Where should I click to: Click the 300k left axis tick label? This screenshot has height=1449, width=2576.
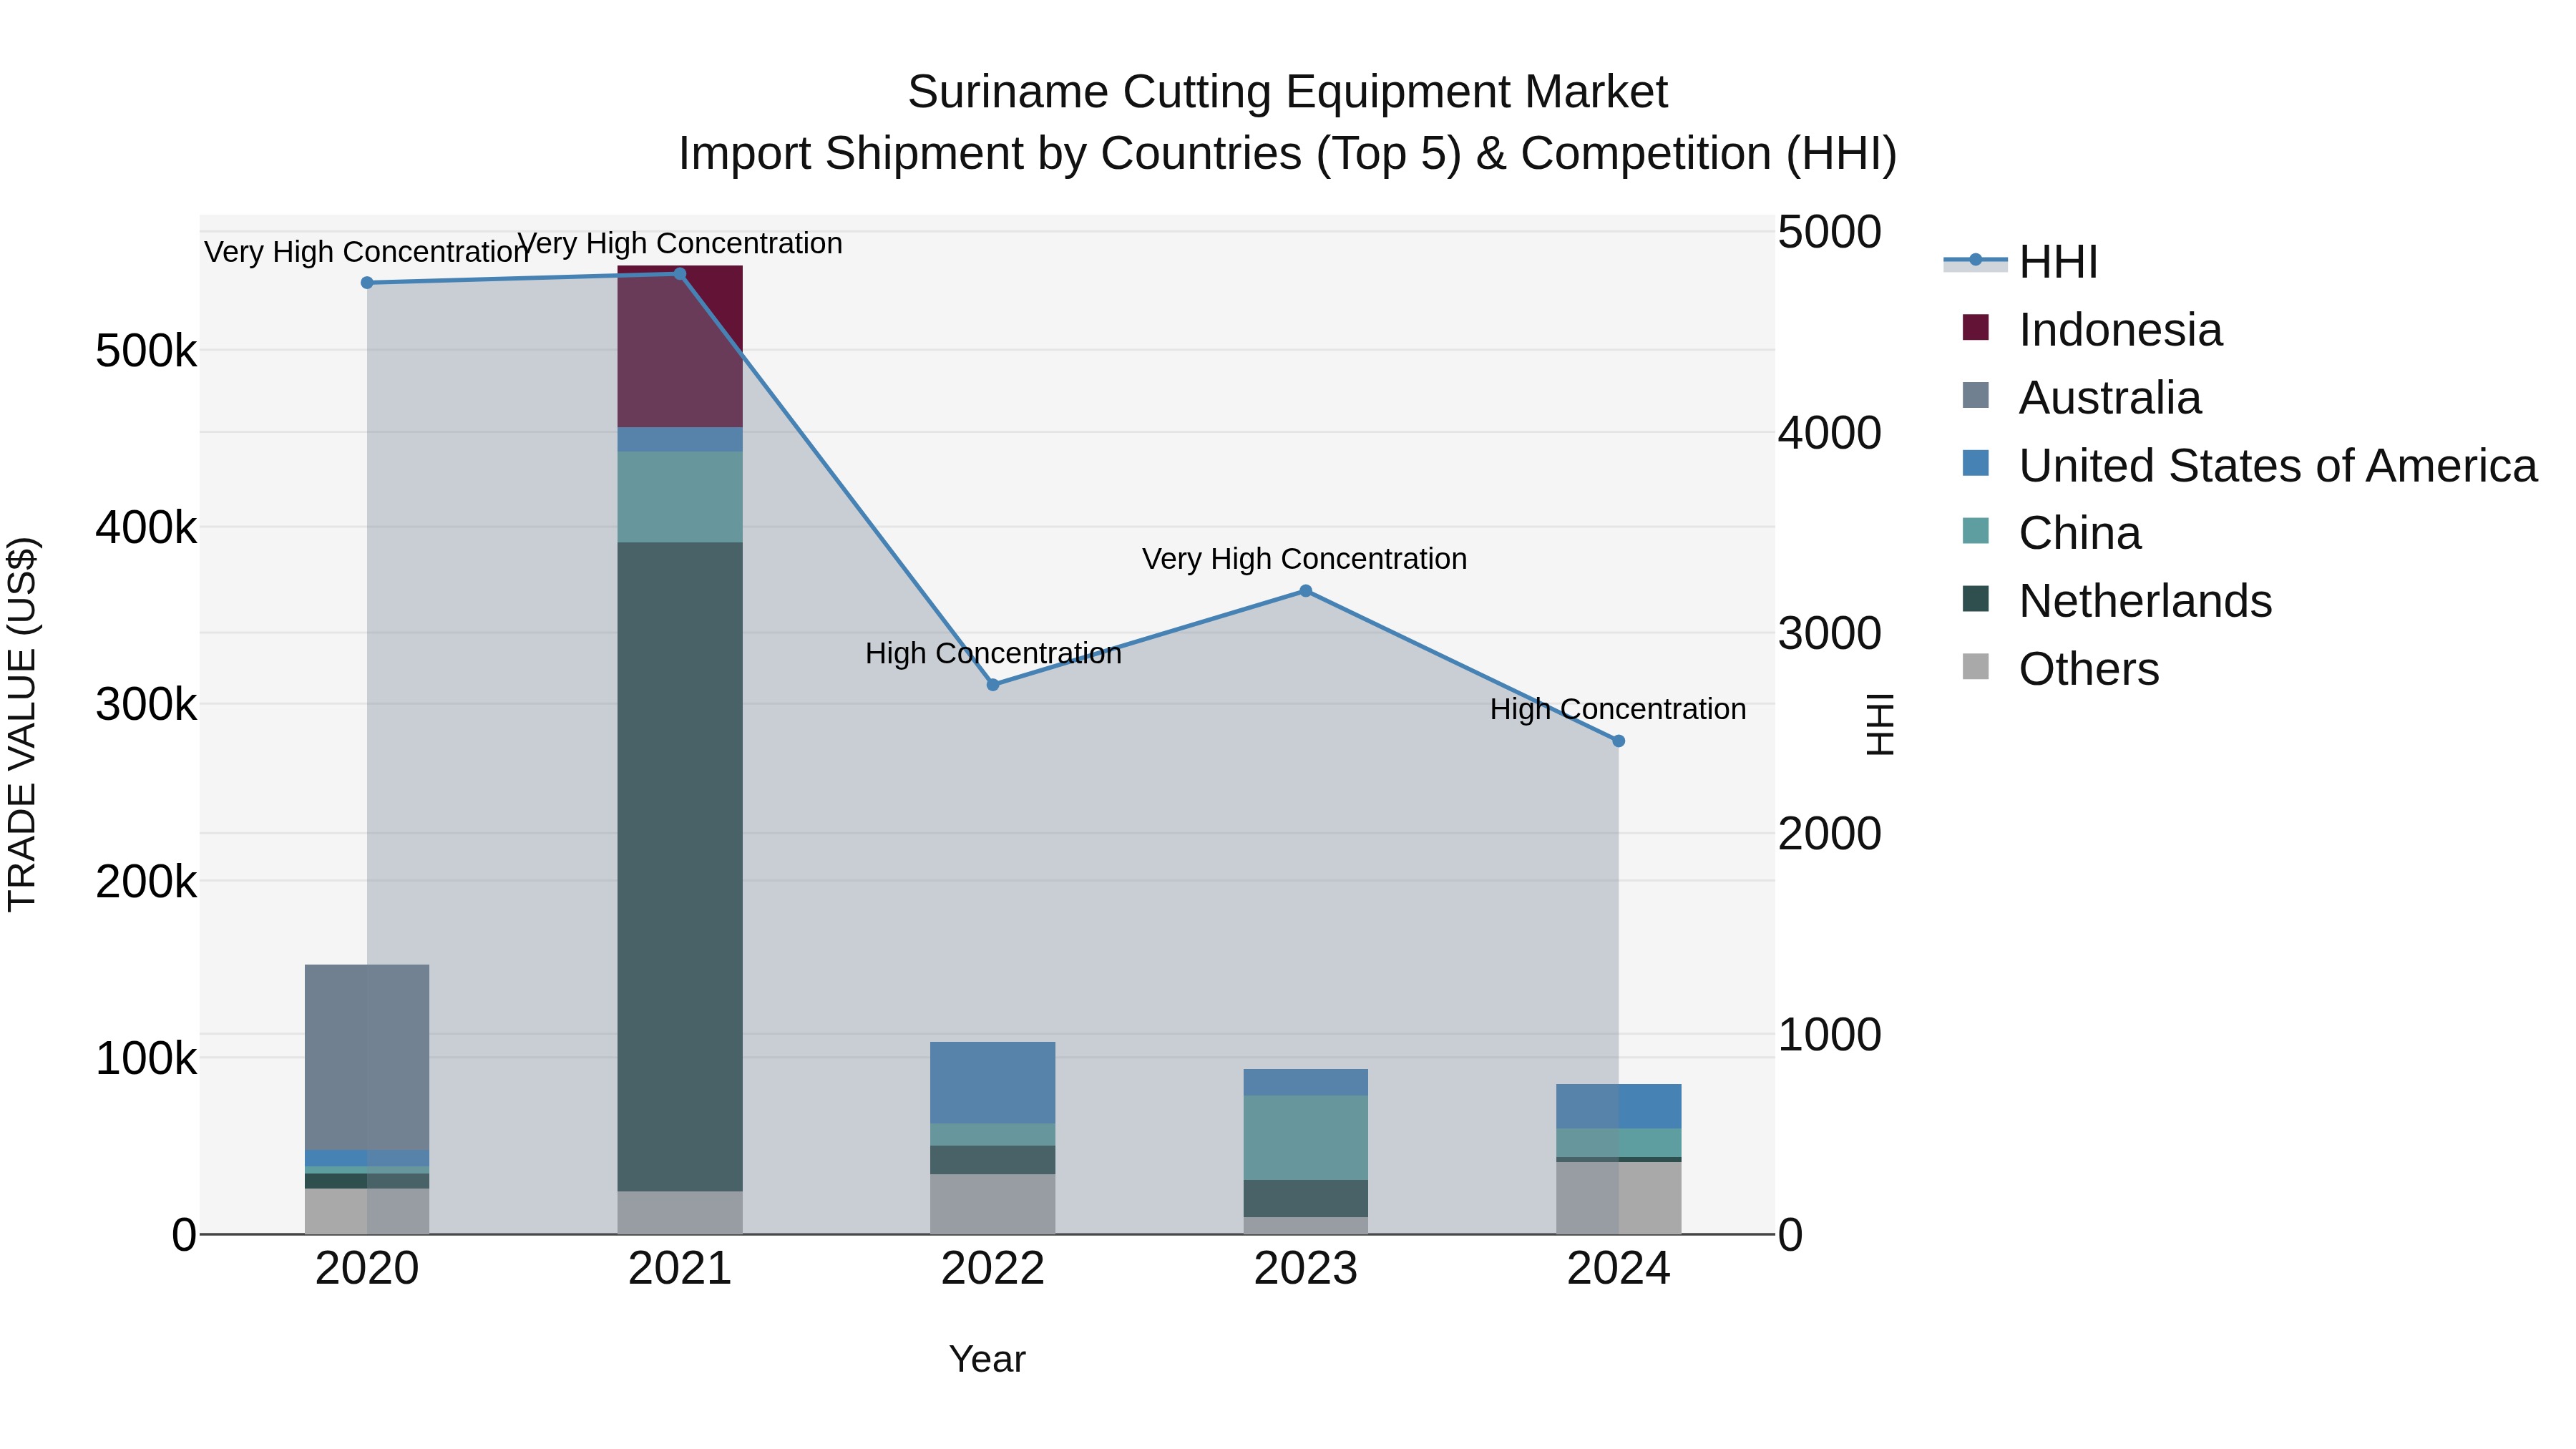(x=146, y=705)
